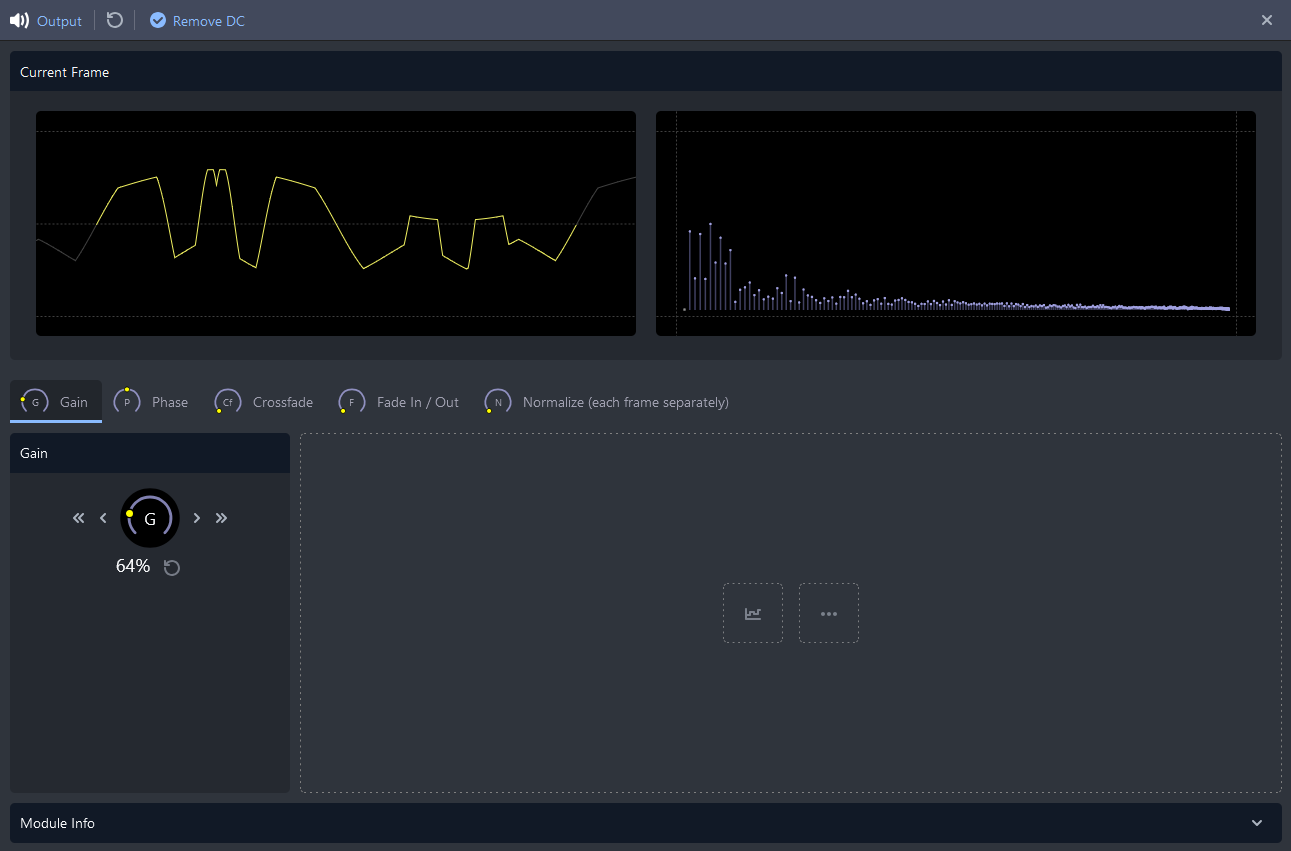Click the reset icon in top toolbar
Viewport: 1291px width, 851px height.
point(115,20)
